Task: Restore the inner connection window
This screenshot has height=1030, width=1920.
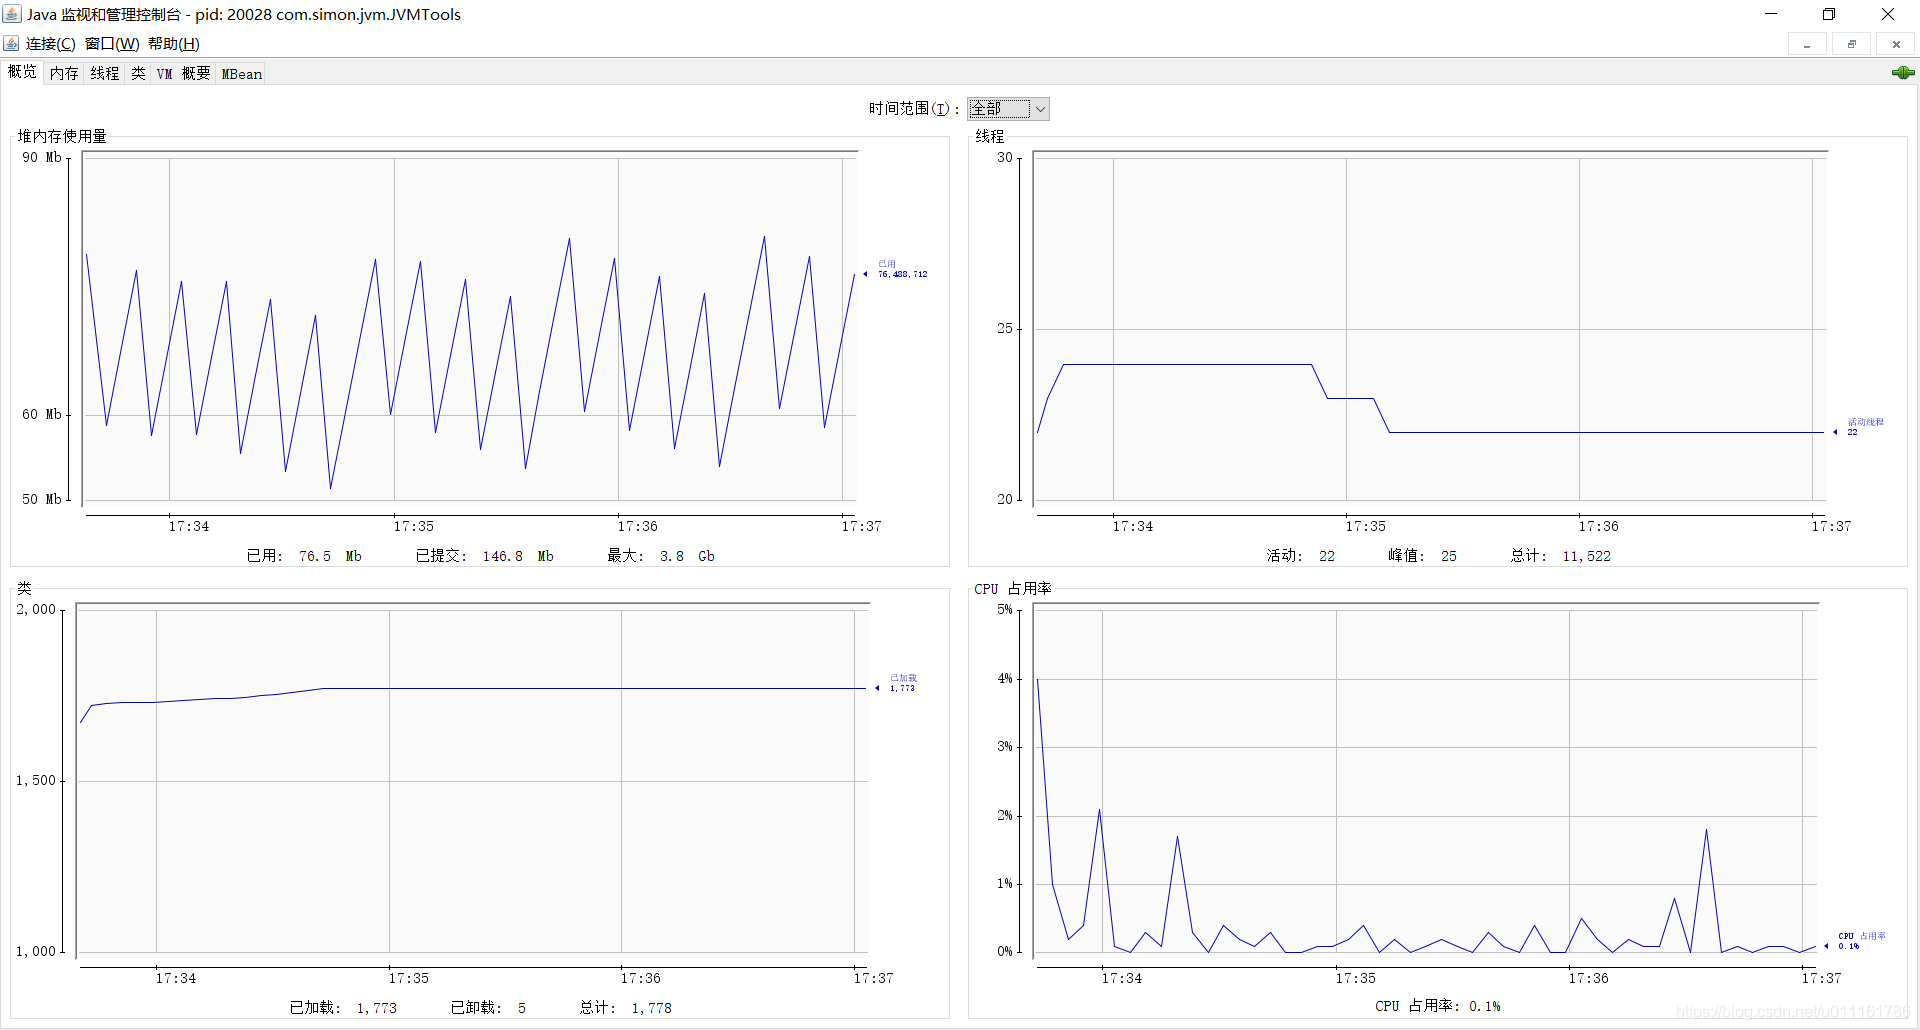Action: [1852, 44]
